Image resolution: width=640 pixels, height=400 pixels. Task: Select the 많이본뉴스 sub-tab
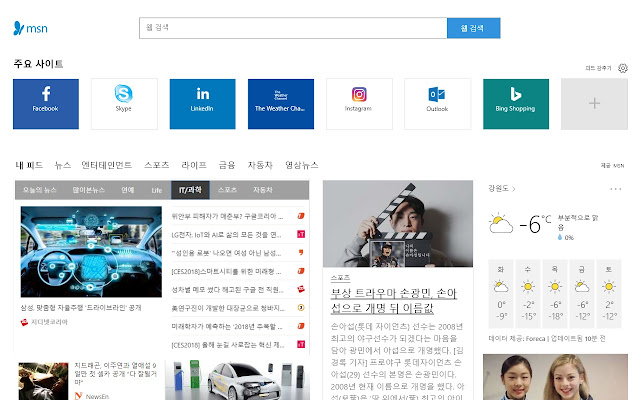[x=89, y=190]
